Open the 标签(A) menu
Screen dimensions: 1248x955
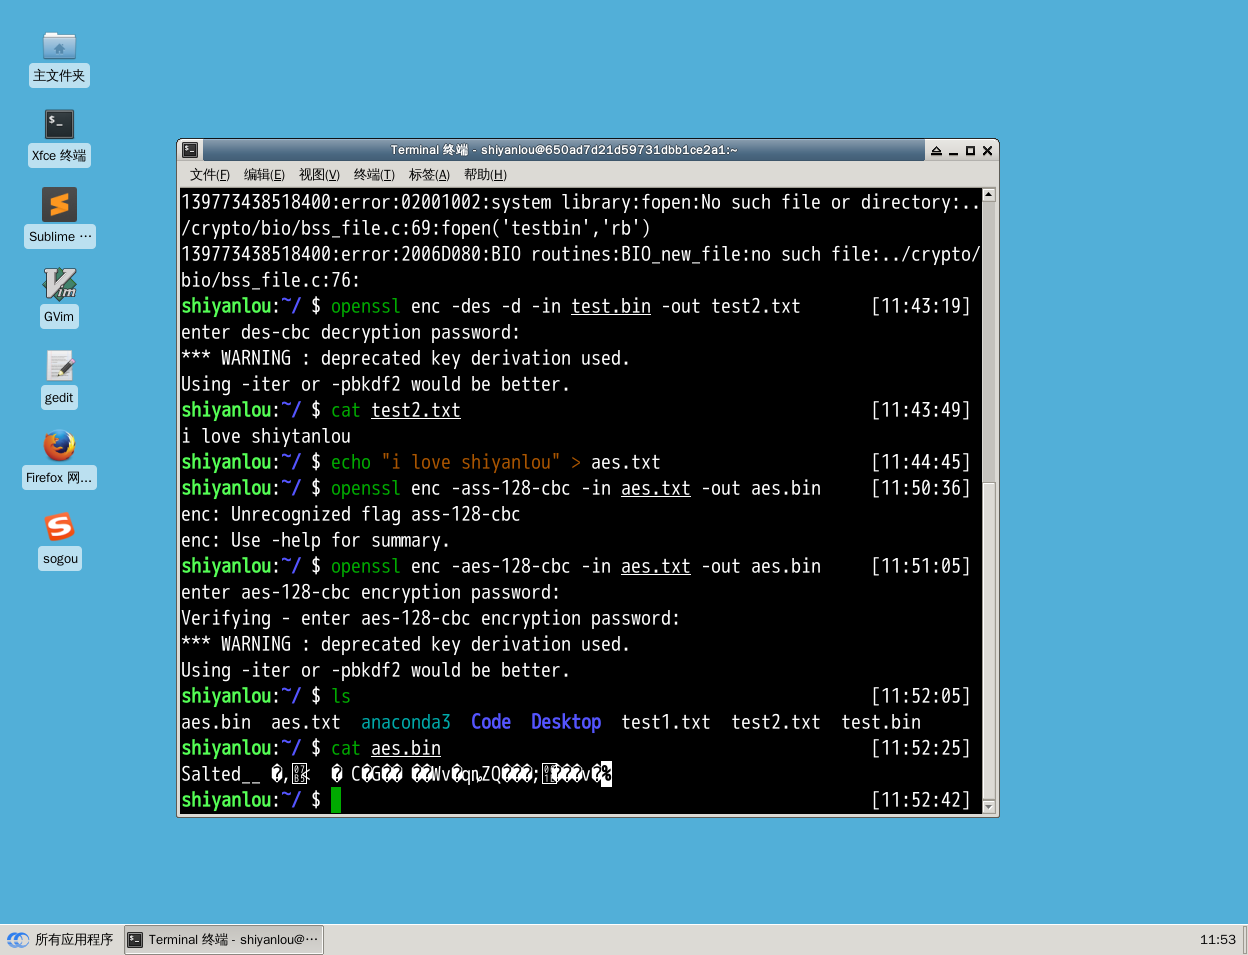(x=429, y=175)
